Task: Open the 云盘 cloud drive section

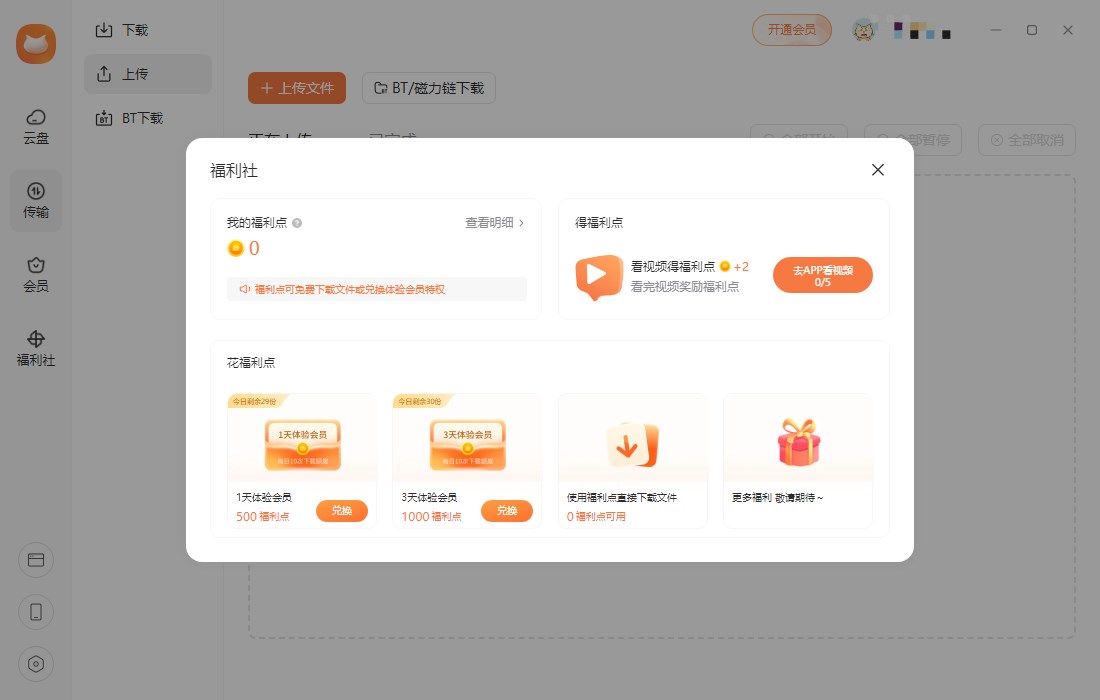Action: (x=36, y=127)
